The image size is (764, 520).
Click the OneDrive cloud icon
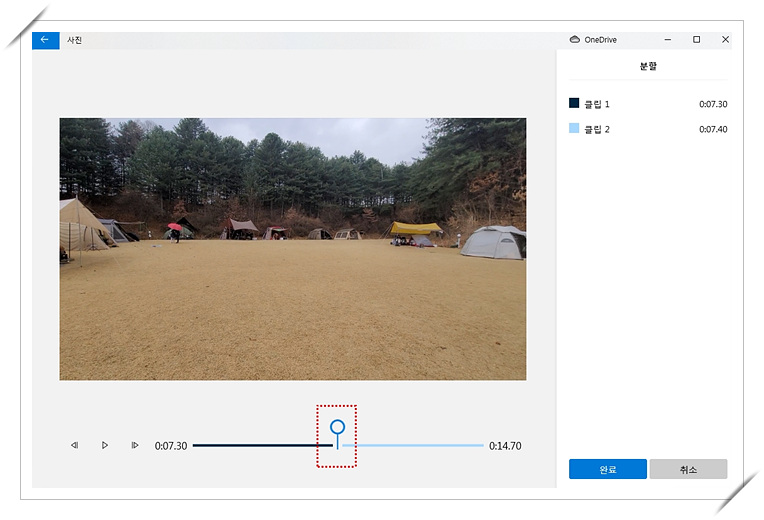pos(575,39)
